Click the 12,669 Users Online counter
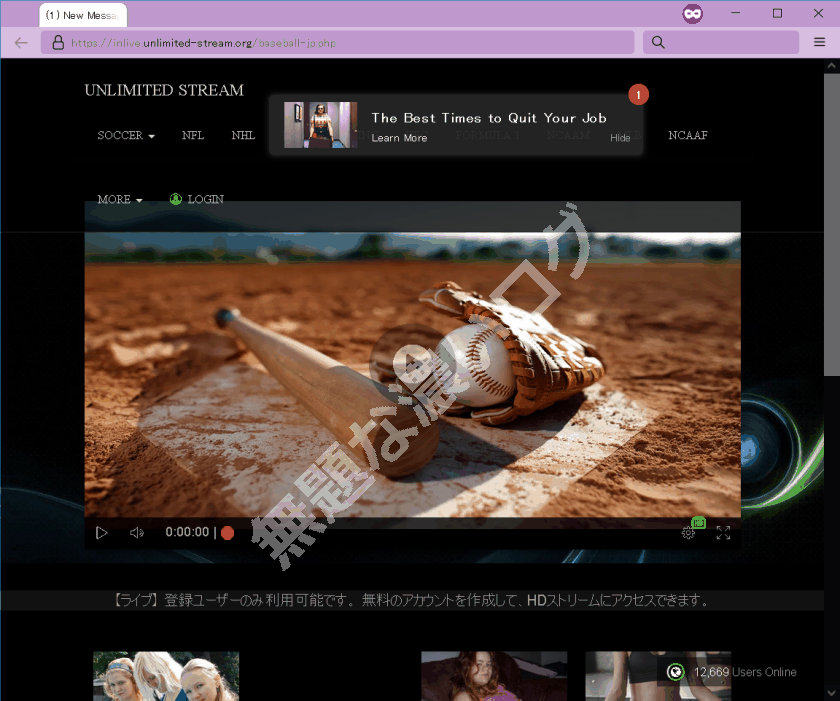 tap(745, 672)
